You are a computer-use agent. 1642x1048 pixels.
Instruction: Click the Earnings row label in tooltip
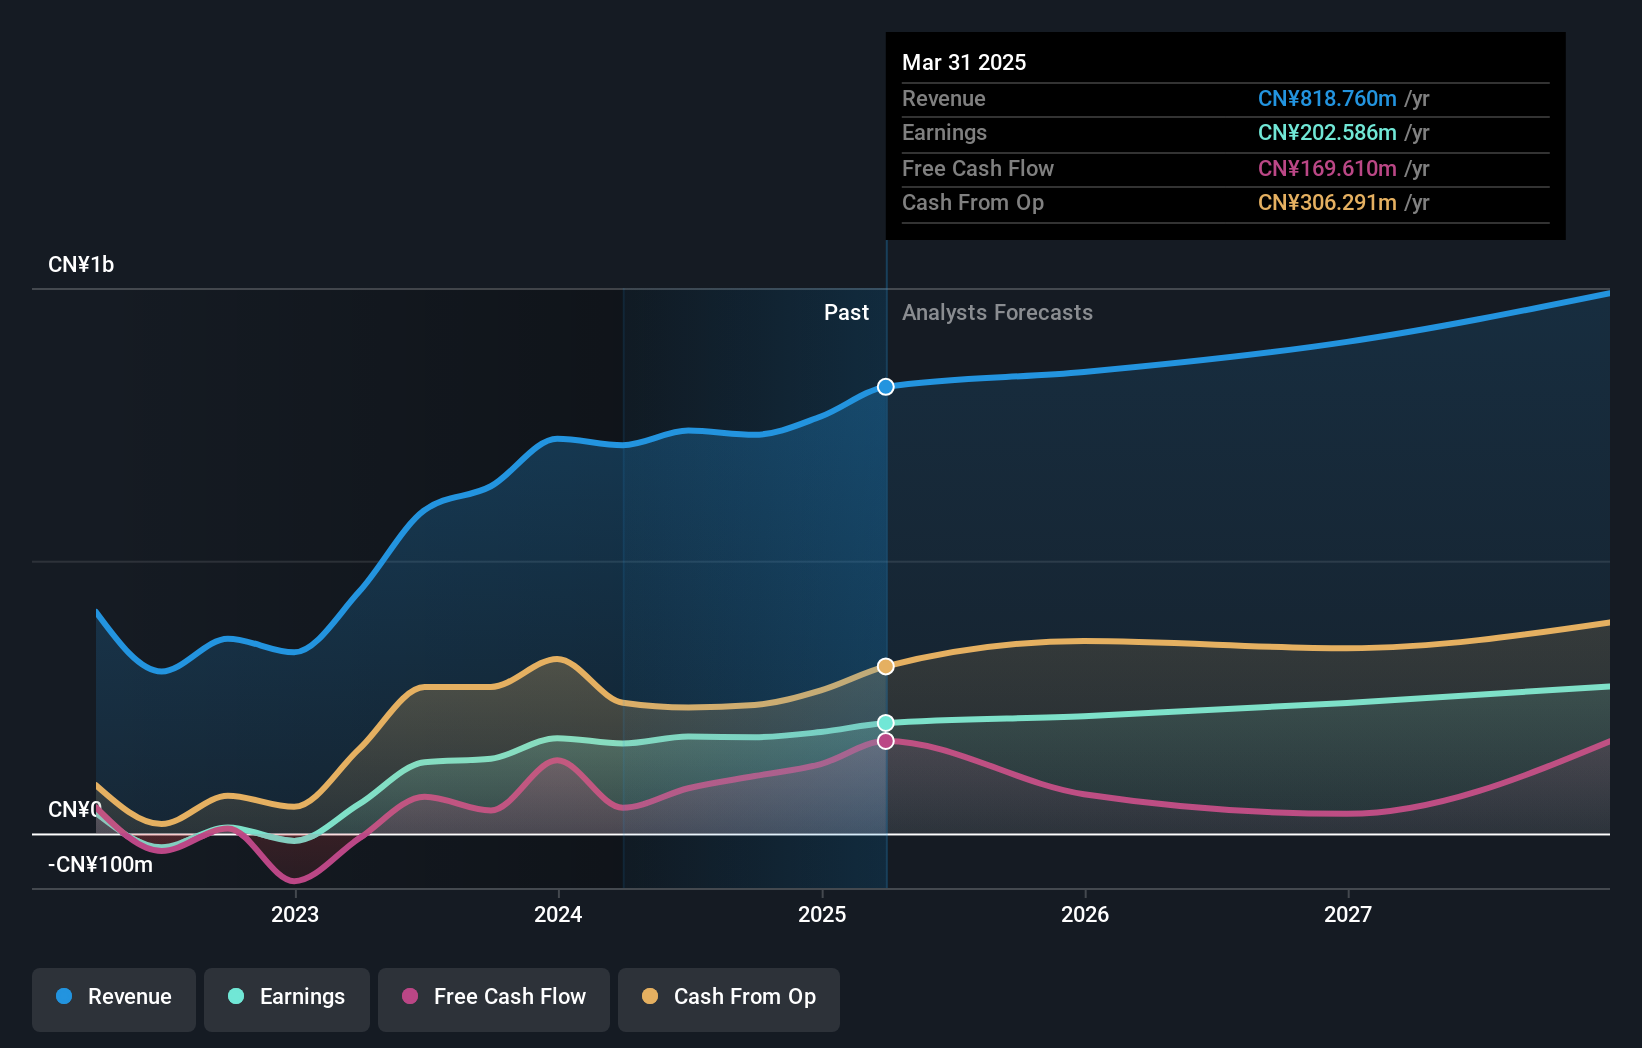(x=944, y=133)
